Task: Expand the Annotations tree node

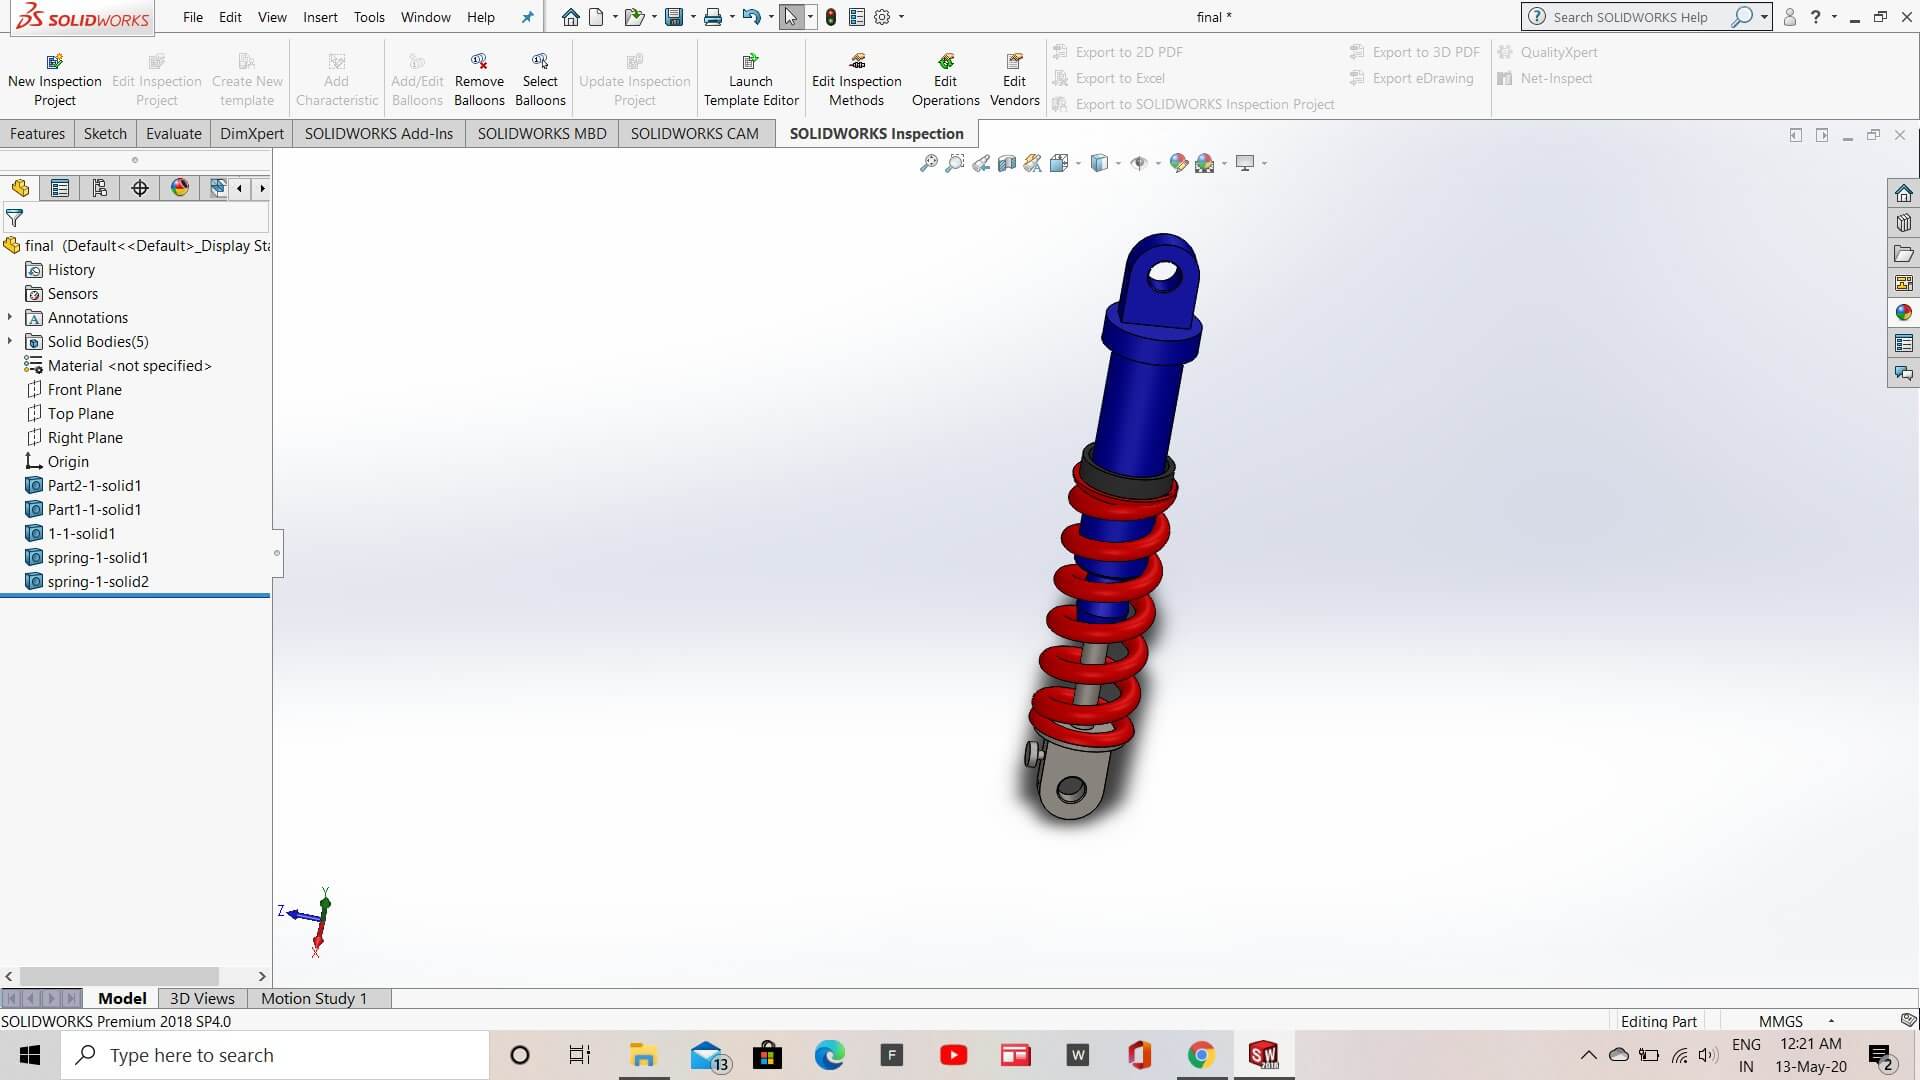Action: point(10,318)
